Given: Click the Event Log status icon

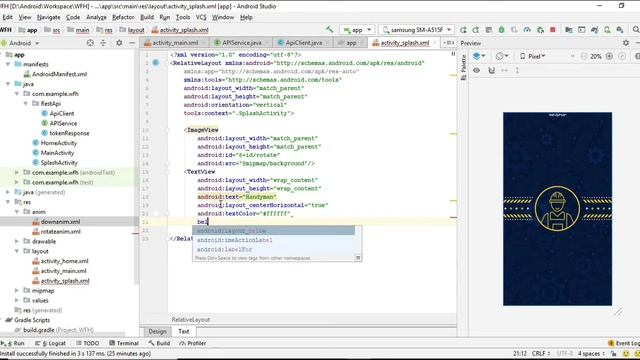Looking at the screenshot, I should click(x=623, y=343).
